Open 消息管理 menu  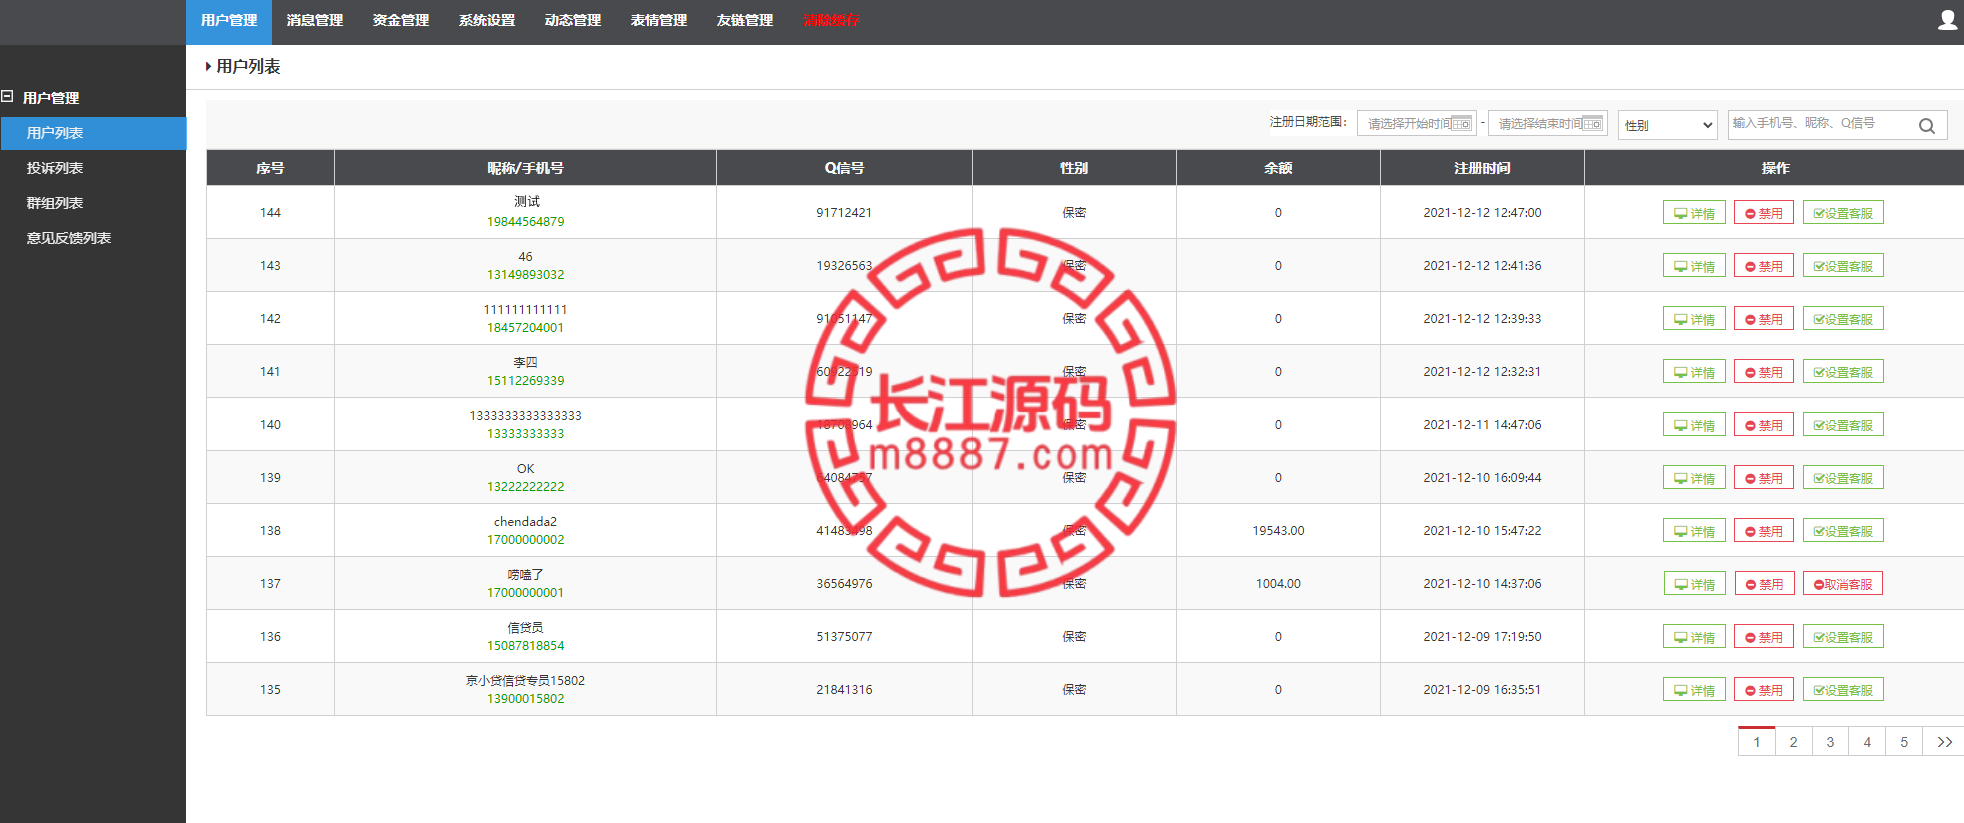315,21
